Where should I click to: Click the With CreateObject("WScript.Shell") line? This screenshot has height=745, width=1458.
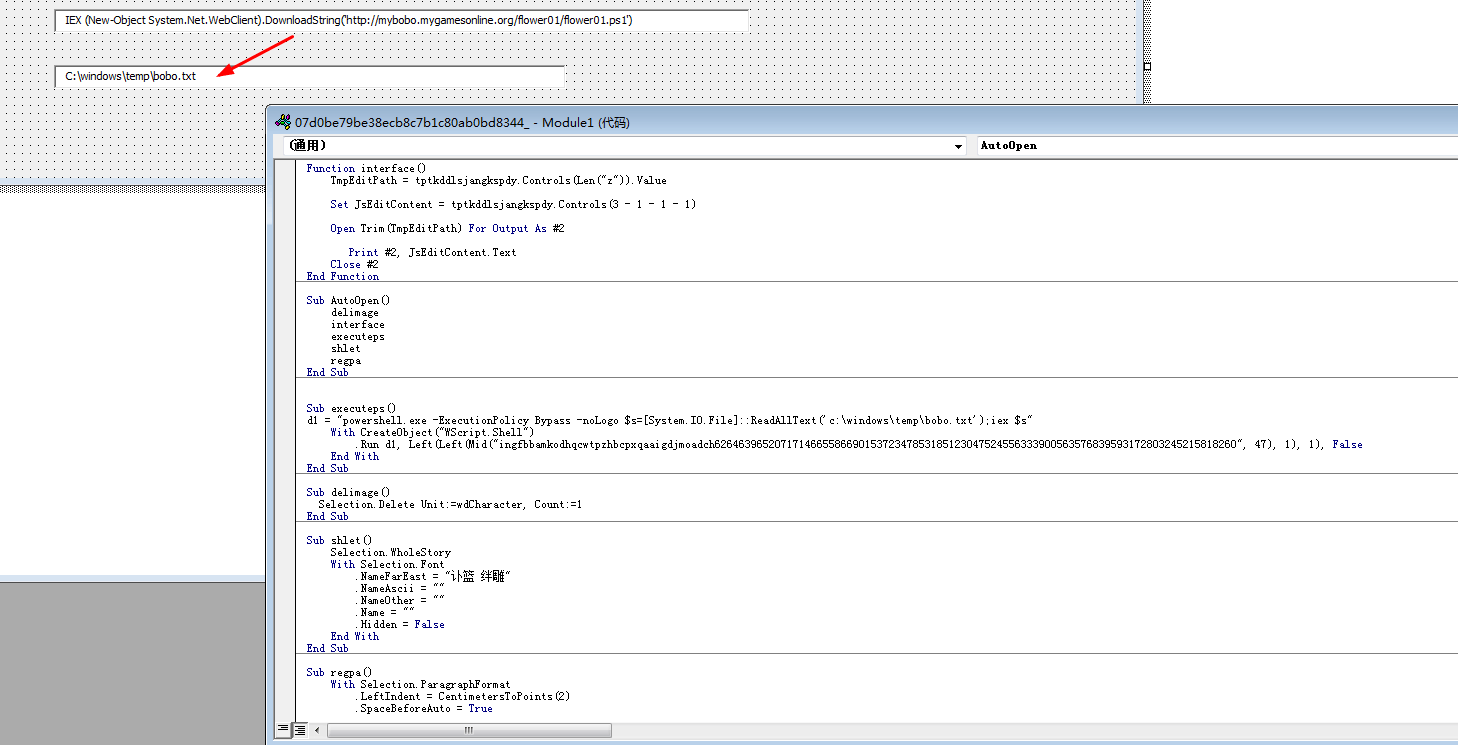(432, 432)
